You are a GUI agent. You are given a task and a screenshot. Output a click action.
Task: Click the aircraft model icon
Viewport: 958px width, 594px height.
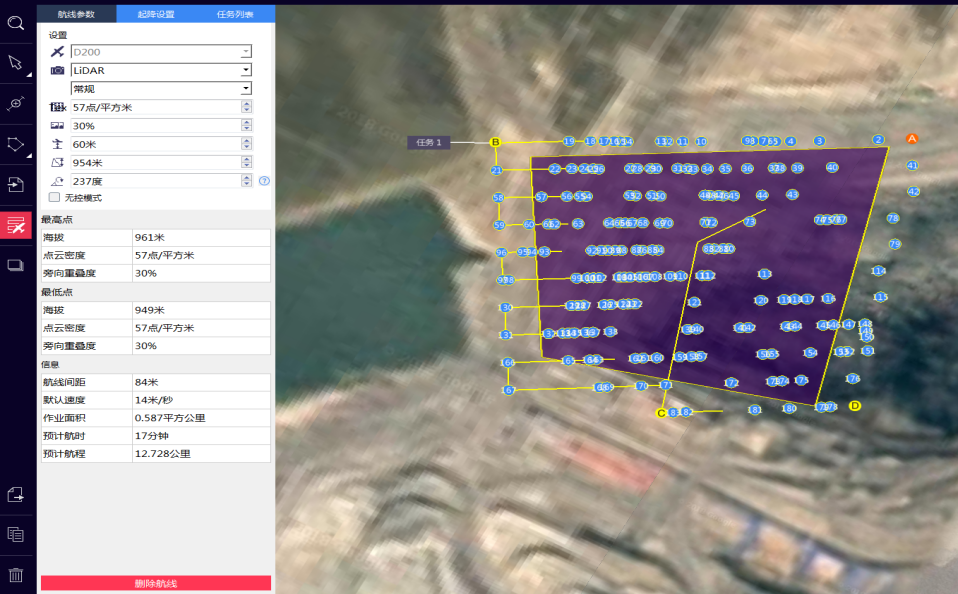57,52
